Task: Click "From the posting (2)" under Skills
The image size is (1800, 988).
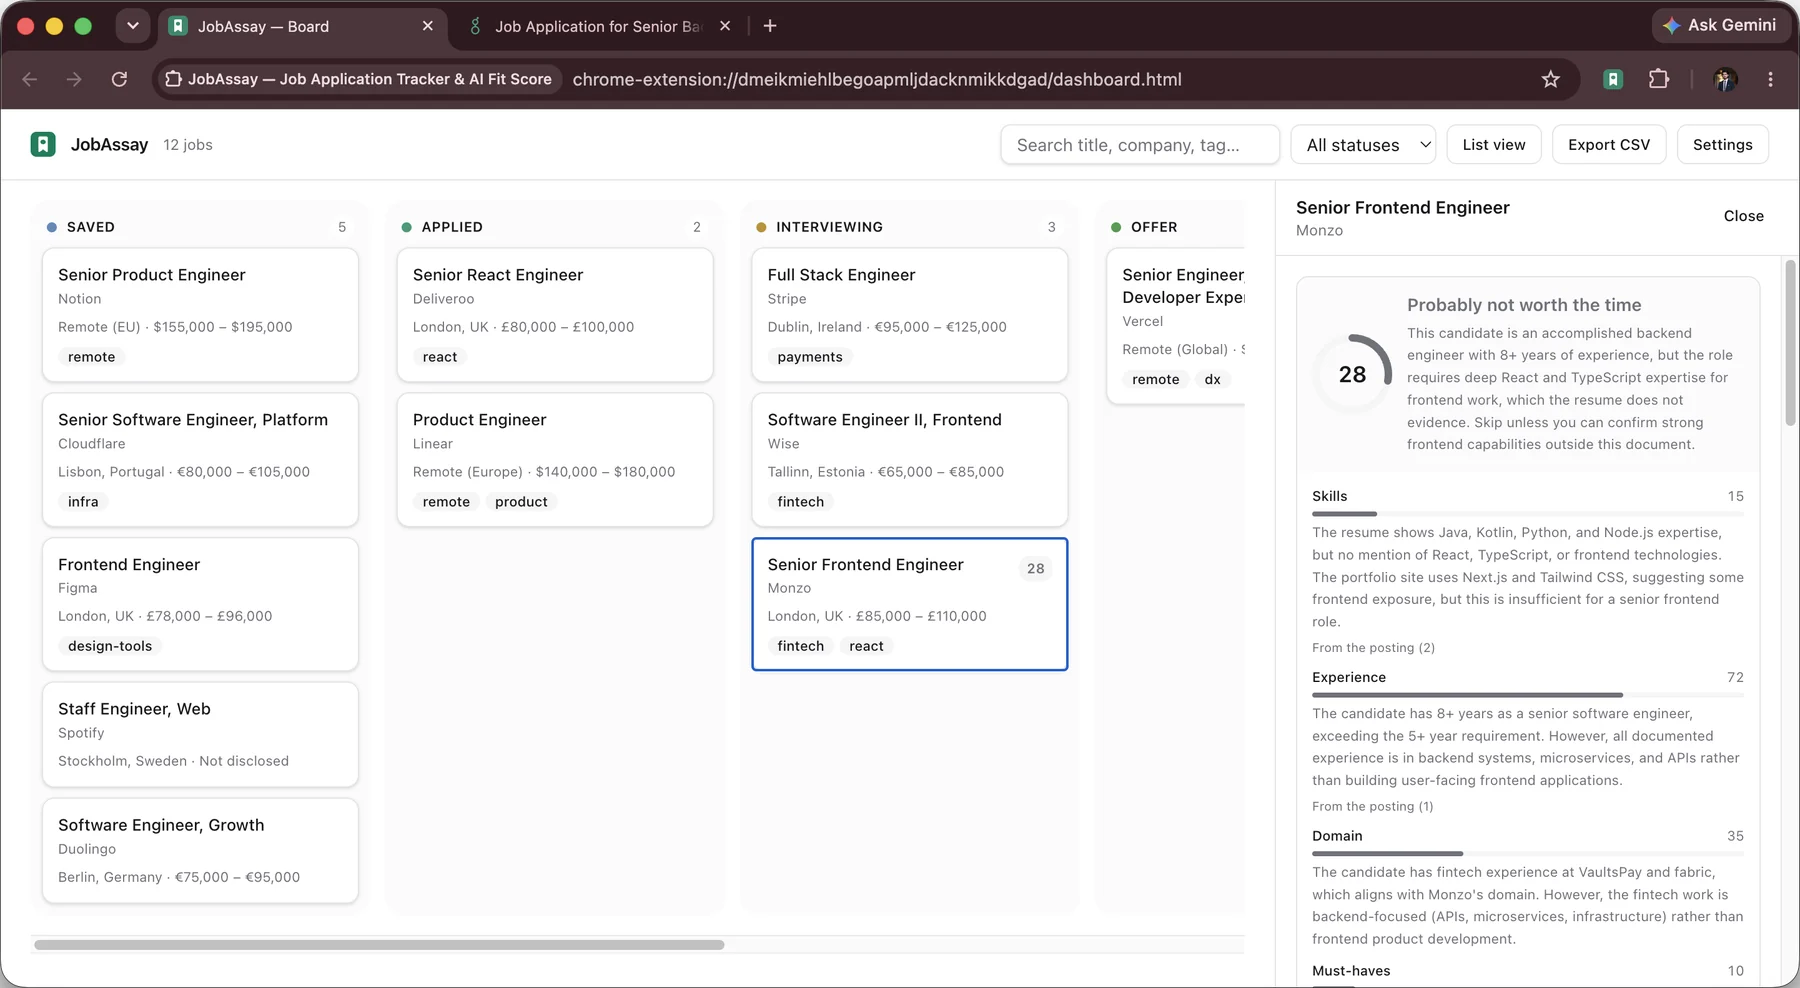Action: pos(1373,648)
